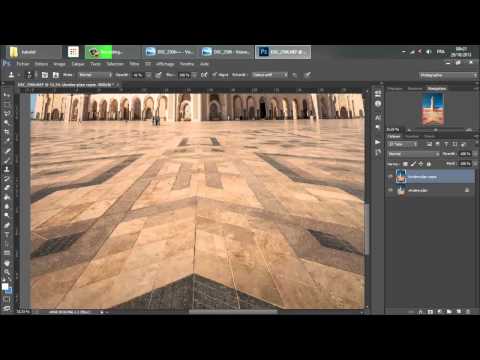
Task: Click the lock transparent pixels button
Action: point(405,164)
